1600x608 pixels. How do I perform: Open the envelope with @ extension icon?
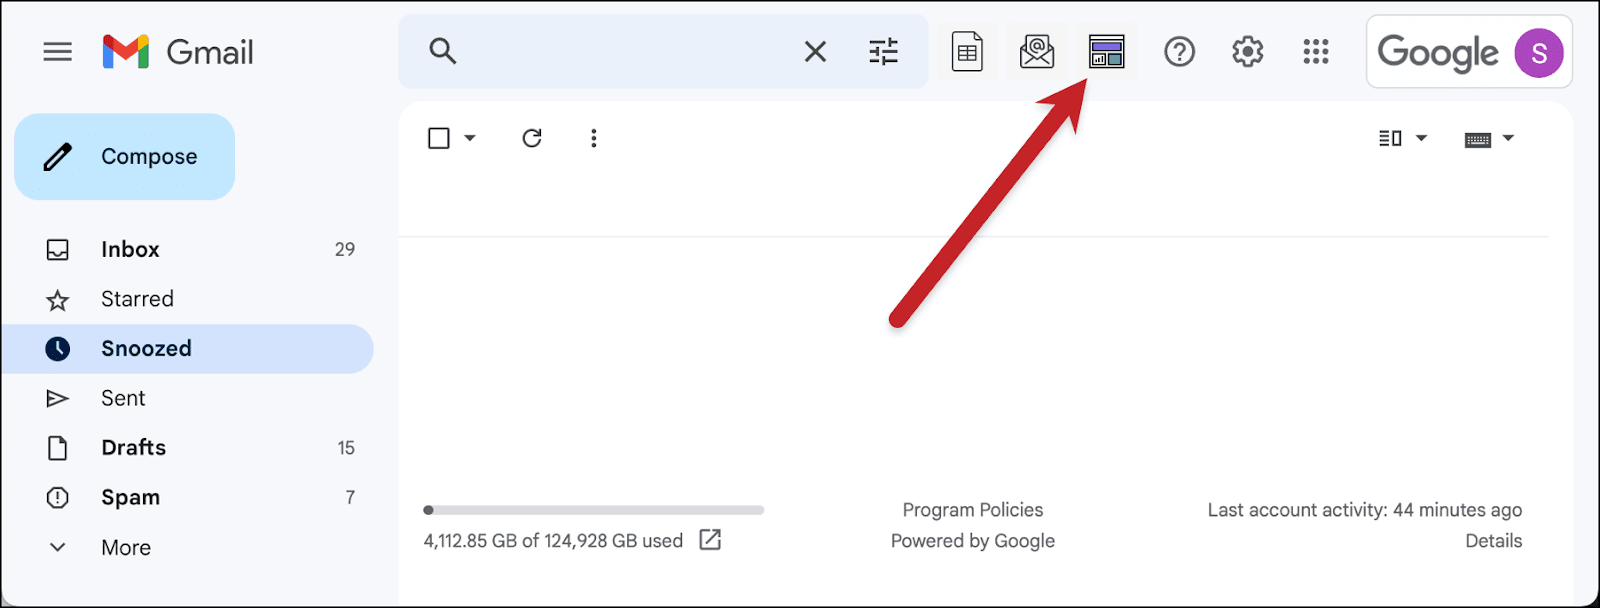(x=1037, y=52)
